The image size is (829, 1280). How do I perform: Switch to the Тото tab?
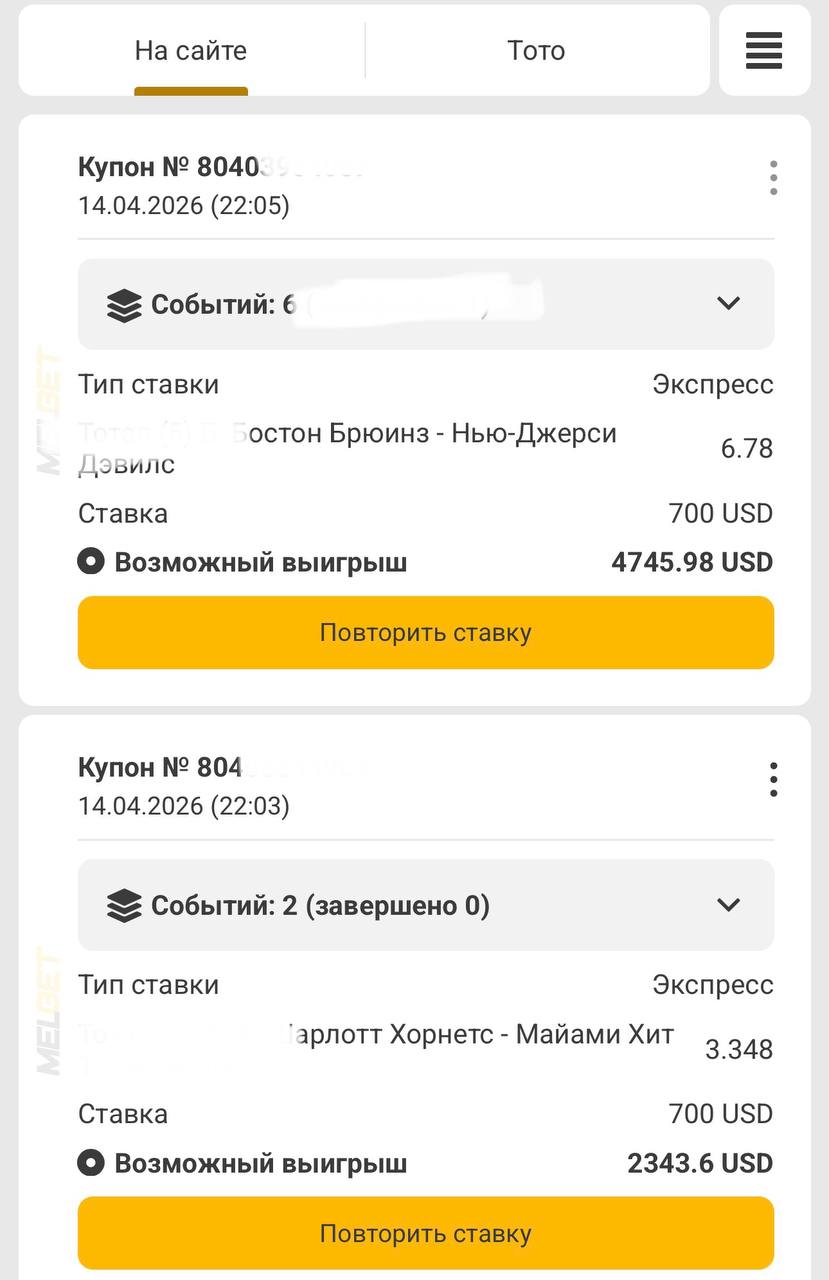click(536, 51)
